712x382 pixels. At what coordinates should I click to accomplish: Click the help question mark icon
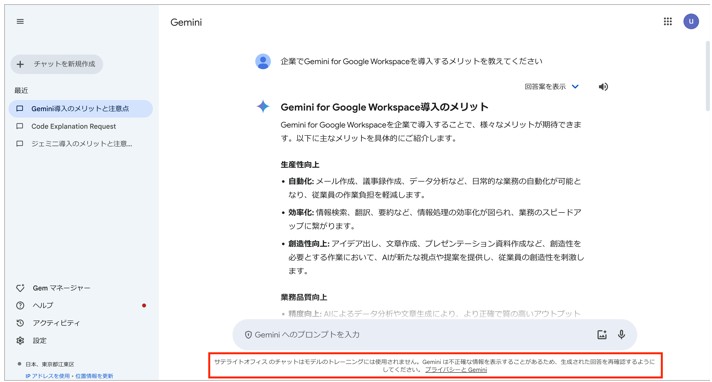point(20,305)
